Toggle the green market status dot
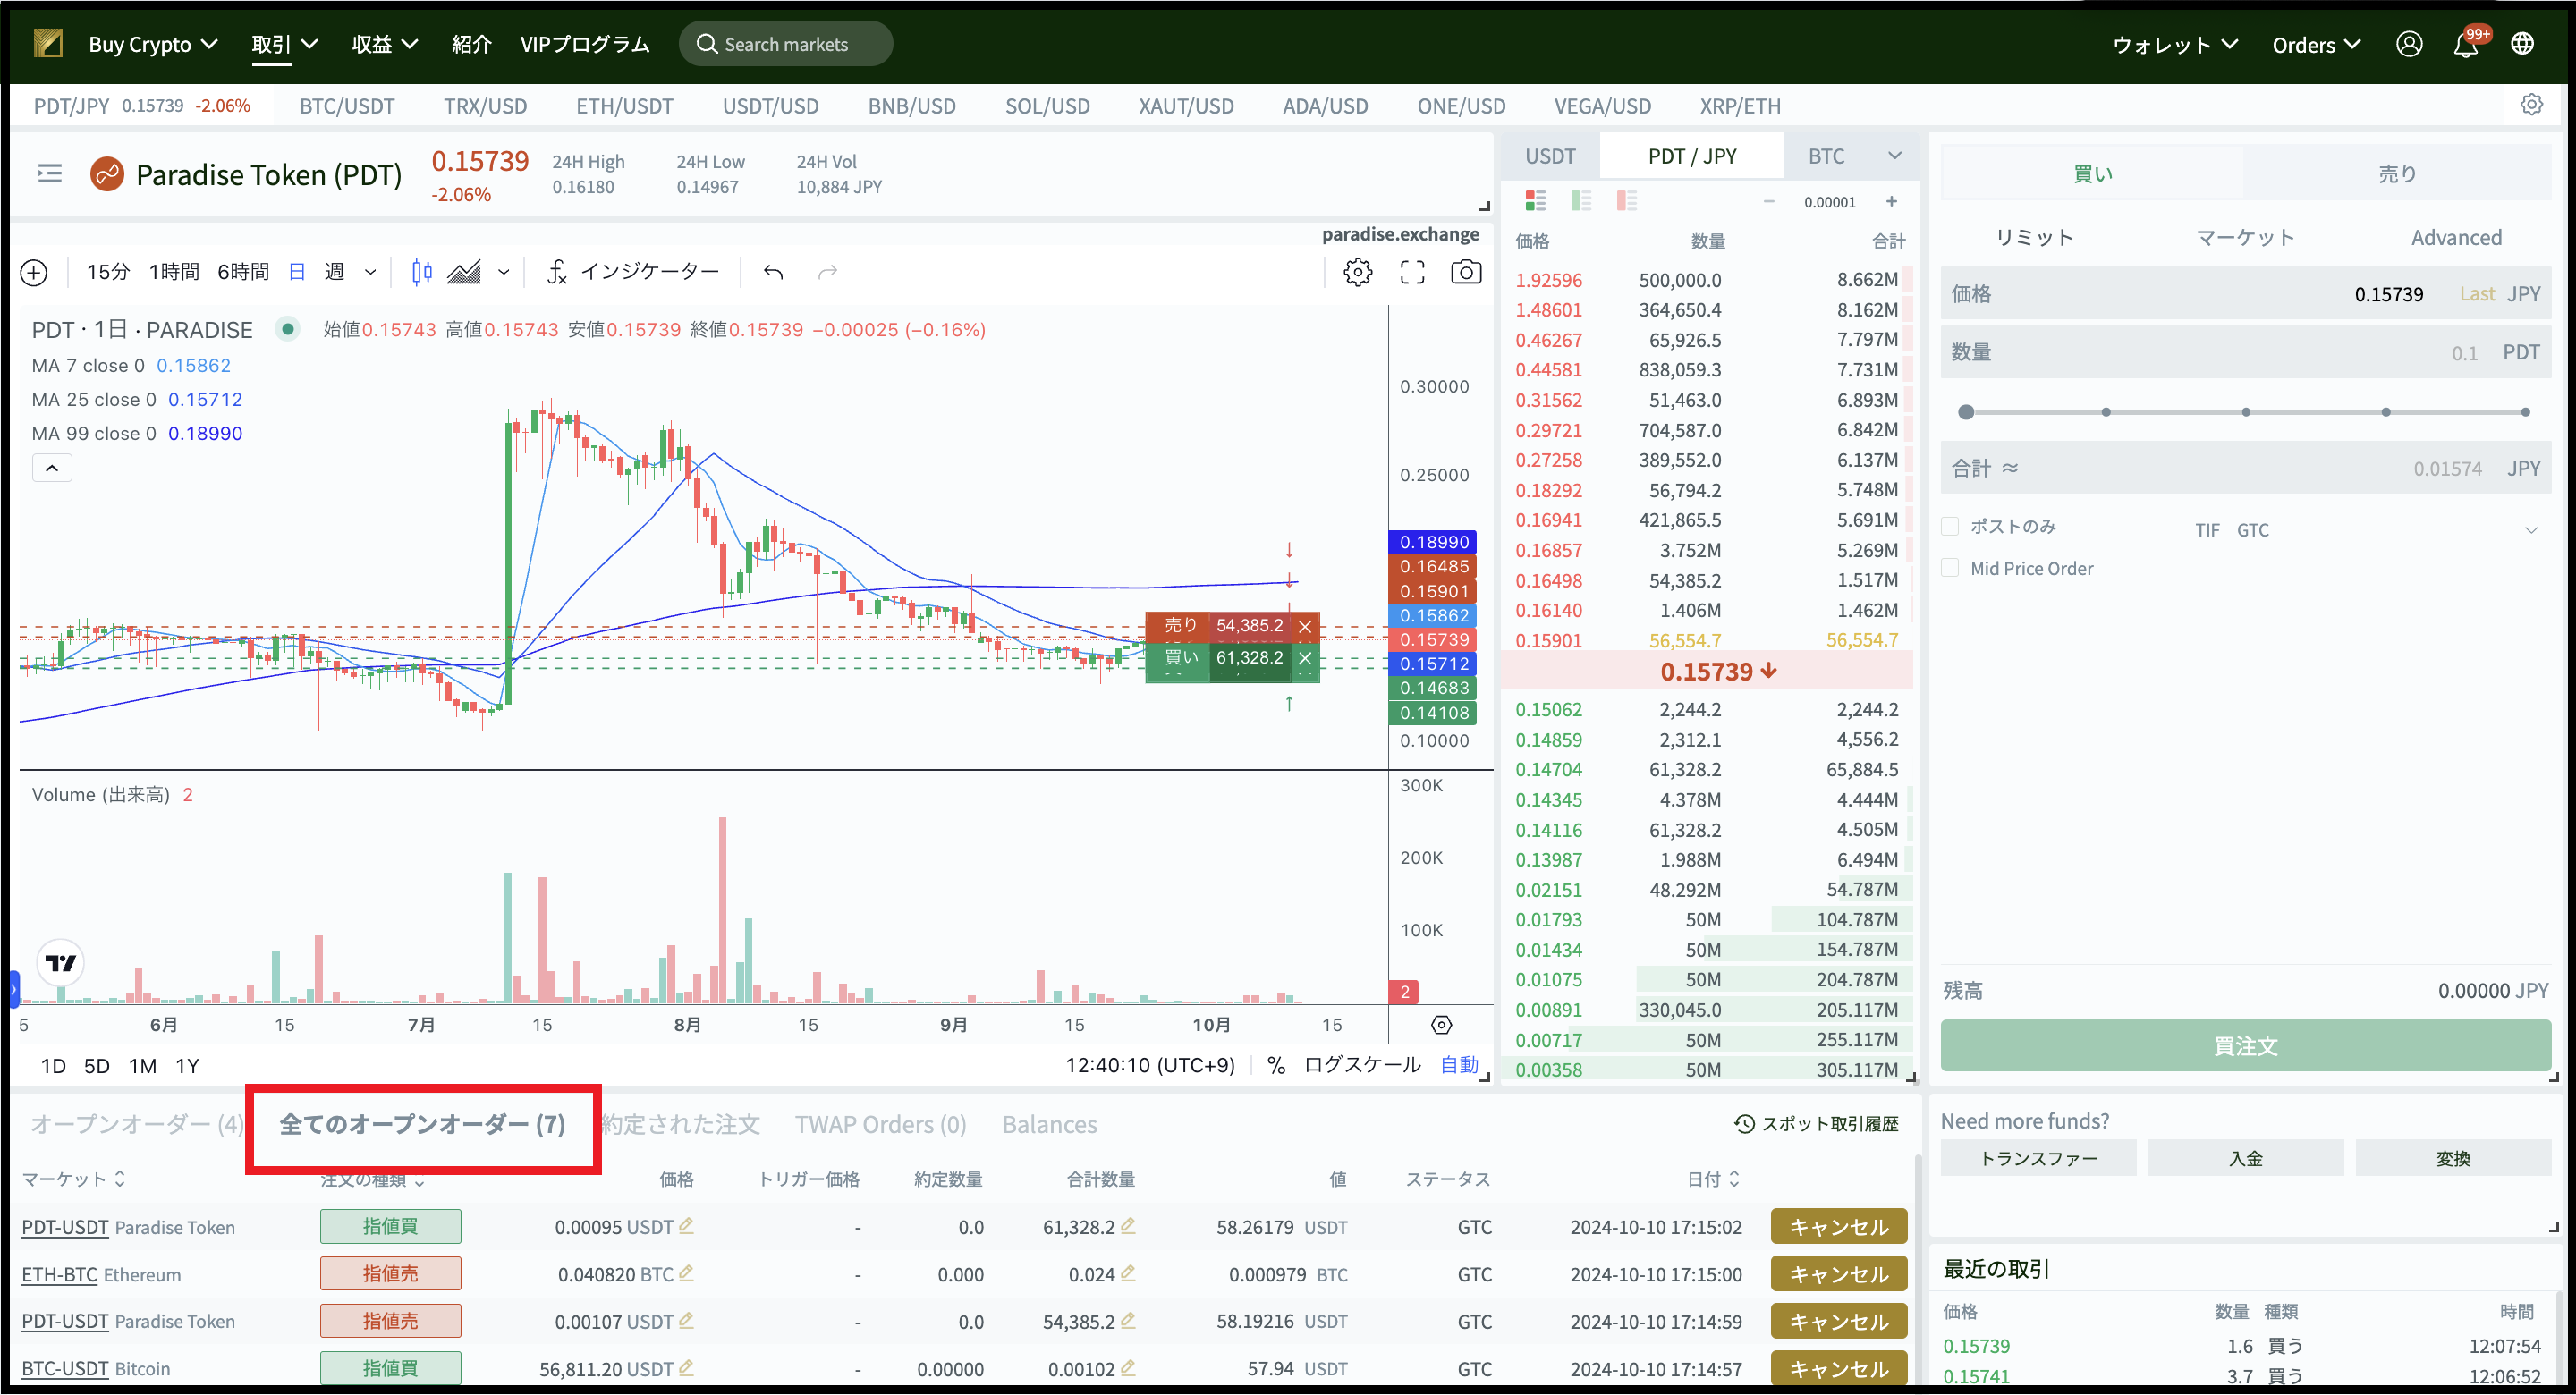This screenshot has width=2576, height=1395. click(288, 329)
